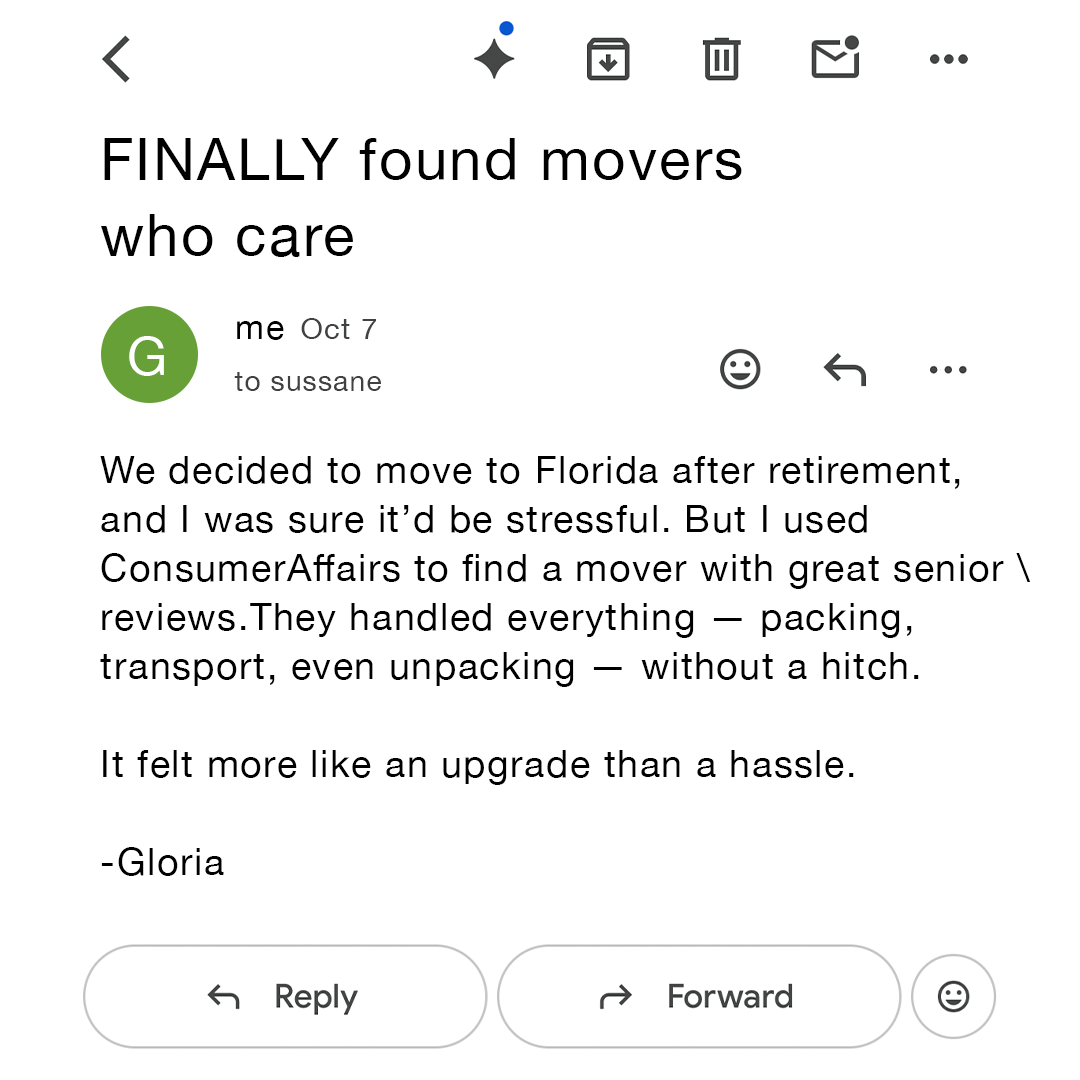1080x1080 pixels.
Task: Expand recipient details "to sussane"
Action: pos(308,382)
